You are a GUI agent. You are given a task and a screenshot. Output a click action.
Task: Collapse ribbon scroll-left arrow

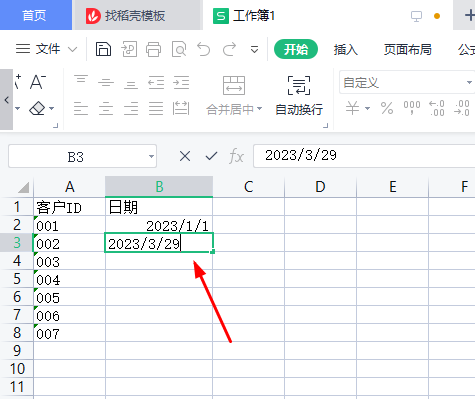coord(6,100)
